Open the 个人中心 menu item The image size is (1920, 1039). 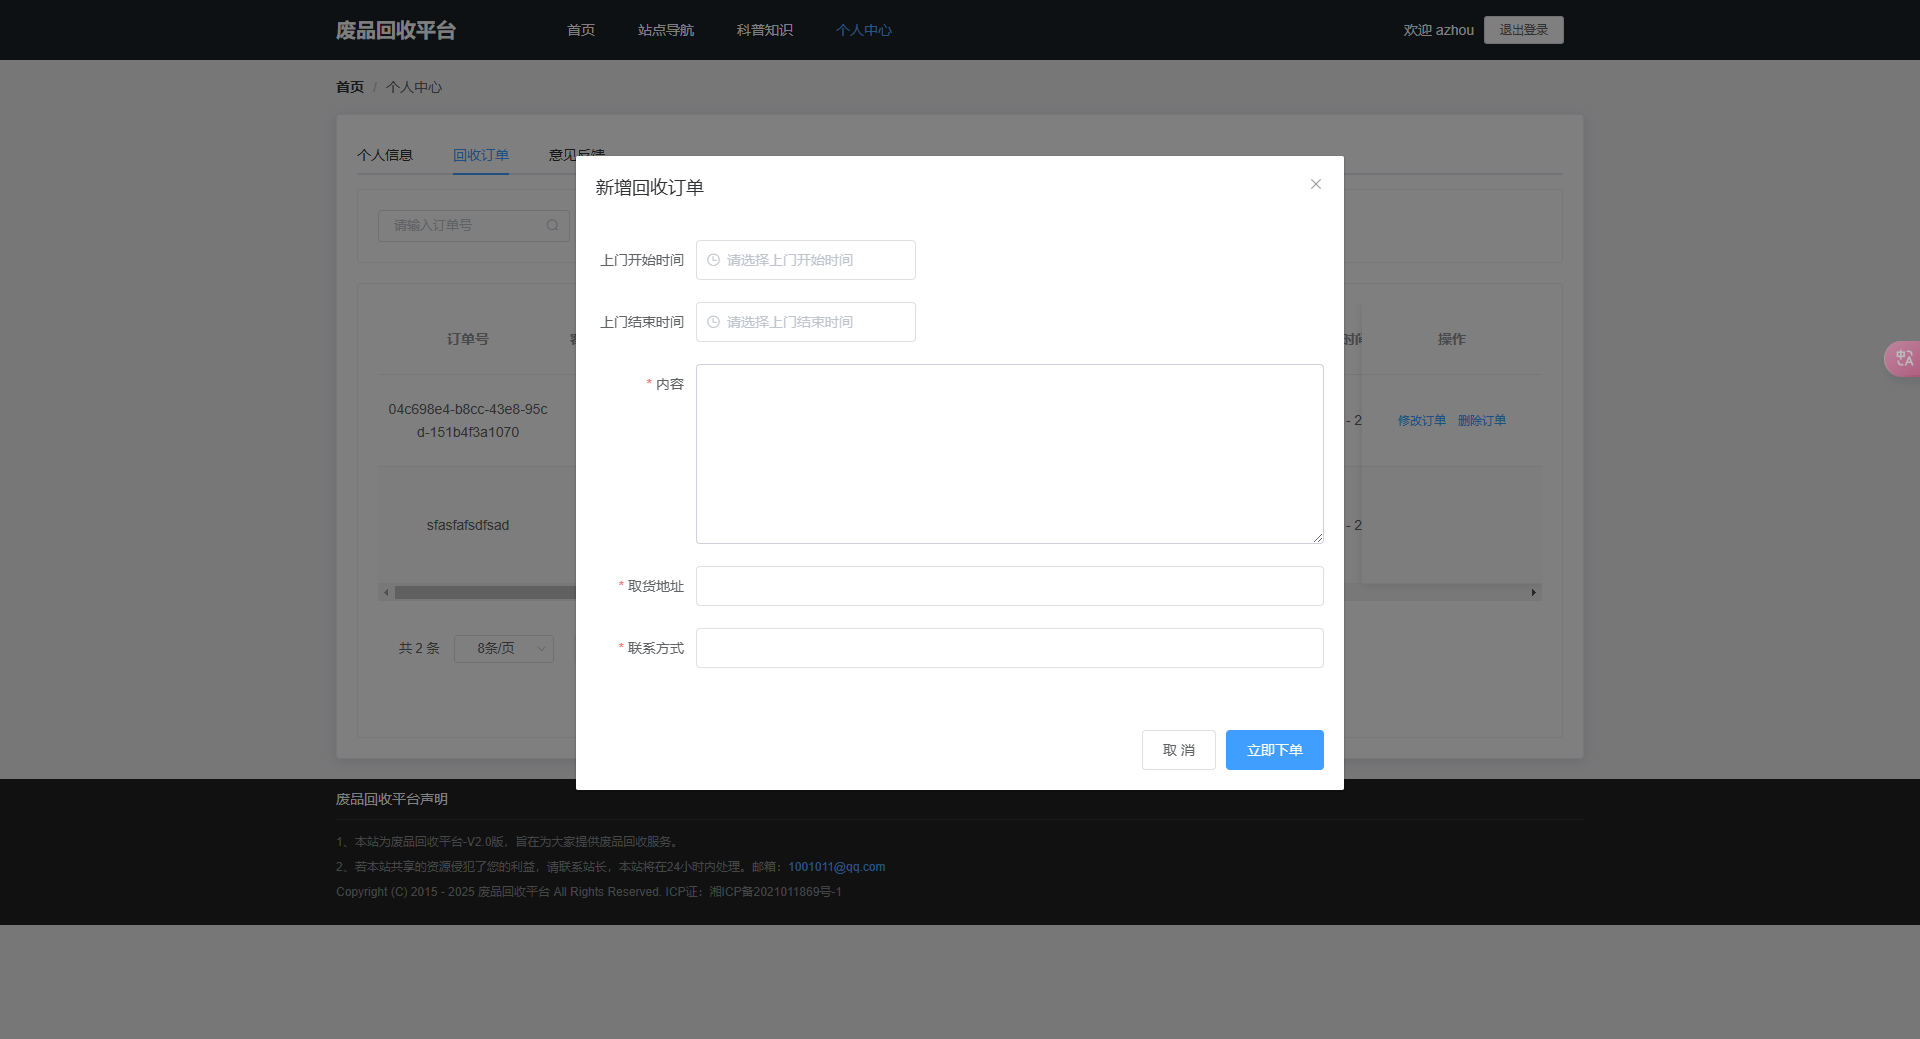tap(864, 30)
